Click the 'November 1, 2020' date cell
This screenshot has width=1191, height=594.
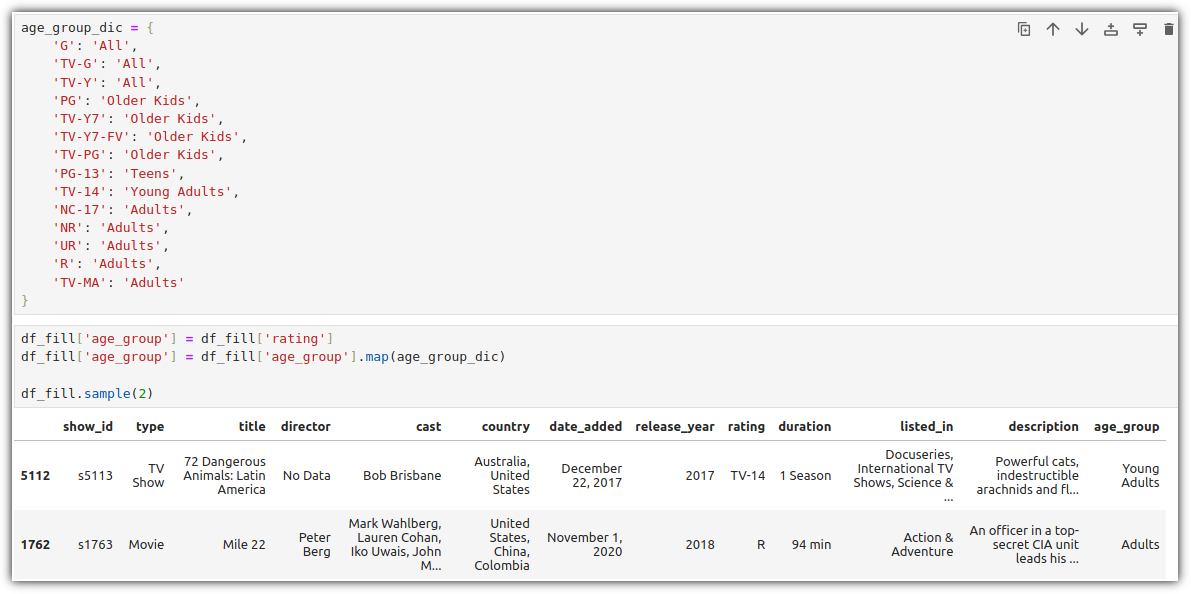584,545
